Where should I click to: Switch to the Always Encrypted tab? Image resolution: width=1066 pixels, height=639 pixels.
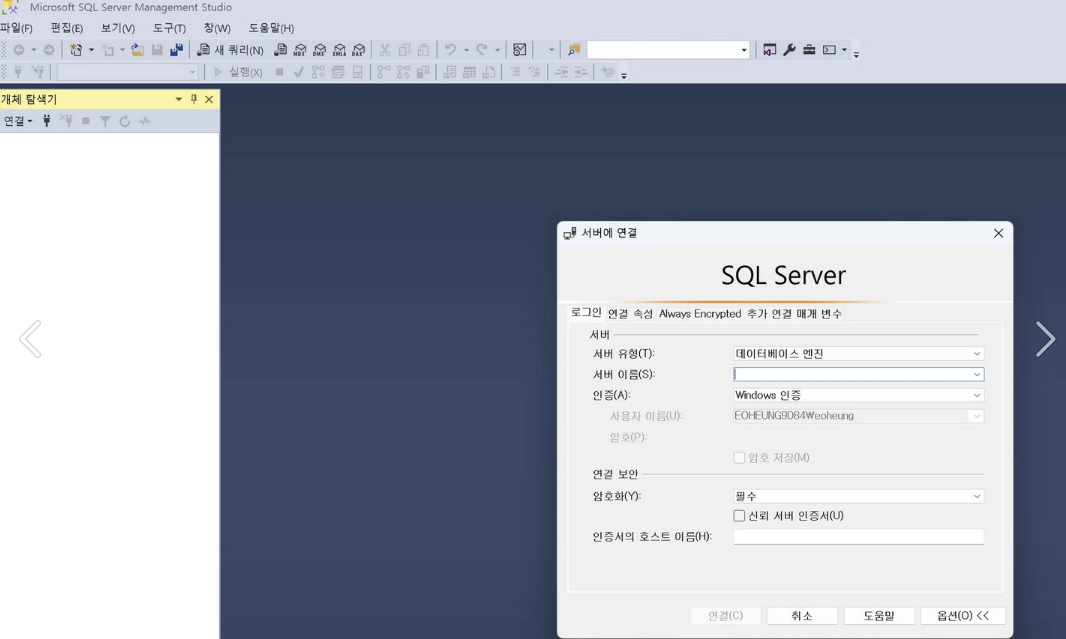click(x=700, y=313)
